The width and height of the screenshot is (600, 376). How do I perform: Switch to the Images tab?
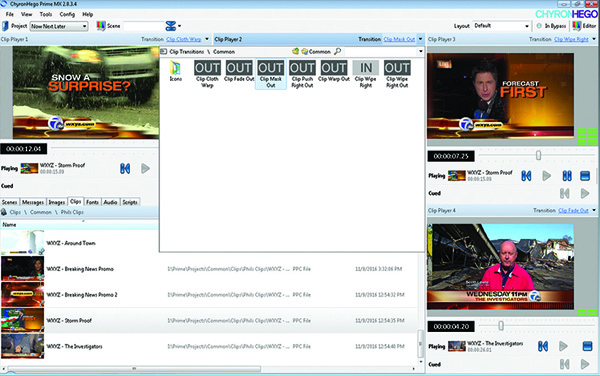tap(57, 202)
